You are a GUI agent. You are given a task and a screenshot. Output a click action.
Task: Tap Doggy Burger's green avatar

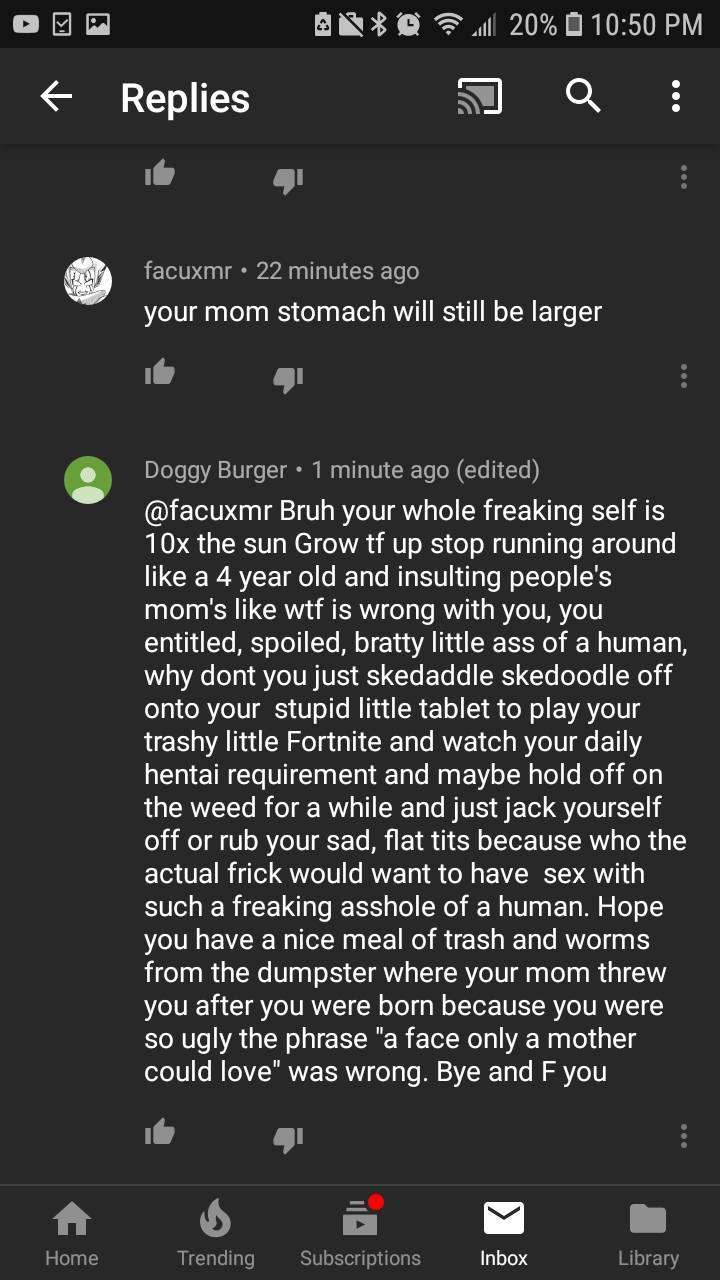pyautogui.click(x=88, y=480)
